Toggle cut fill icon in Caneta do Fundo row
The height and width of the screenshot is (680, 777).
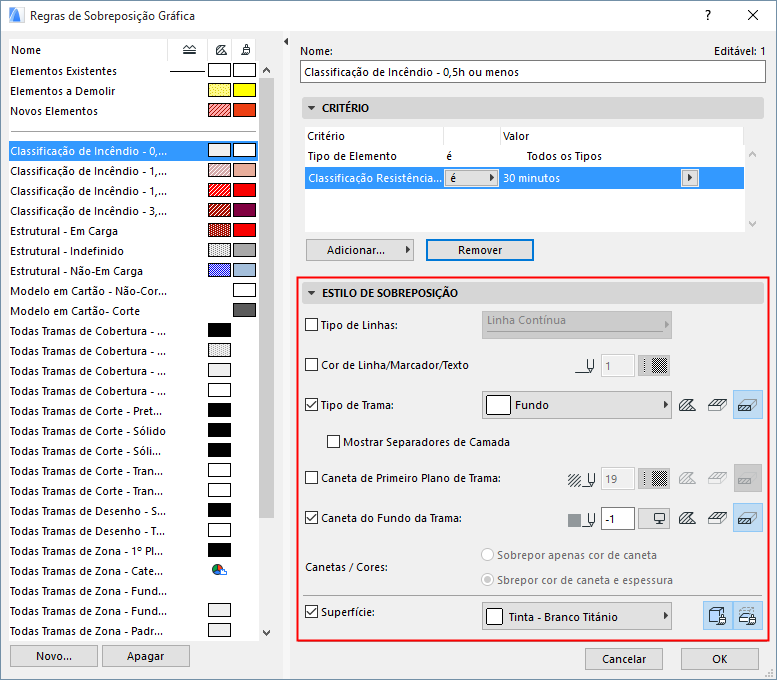(747, 518)
